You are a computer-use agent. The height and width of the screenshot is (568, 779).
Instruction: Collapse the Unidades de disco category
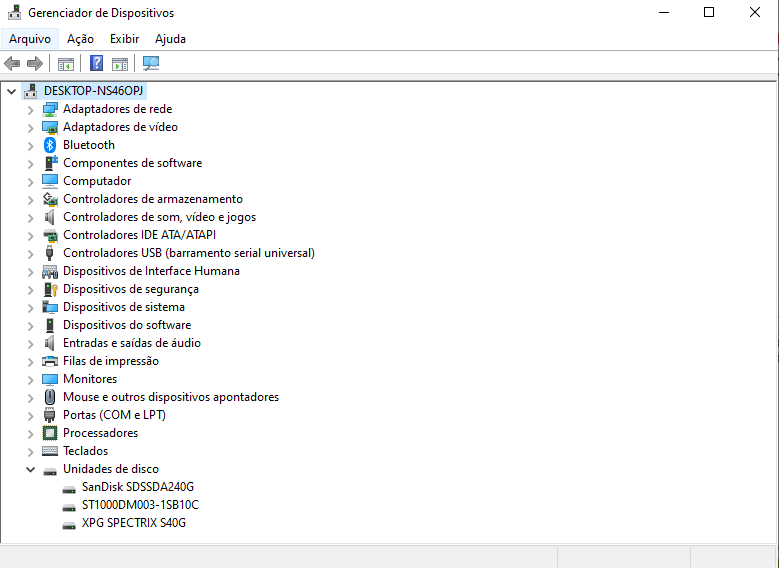coord(30,469)
